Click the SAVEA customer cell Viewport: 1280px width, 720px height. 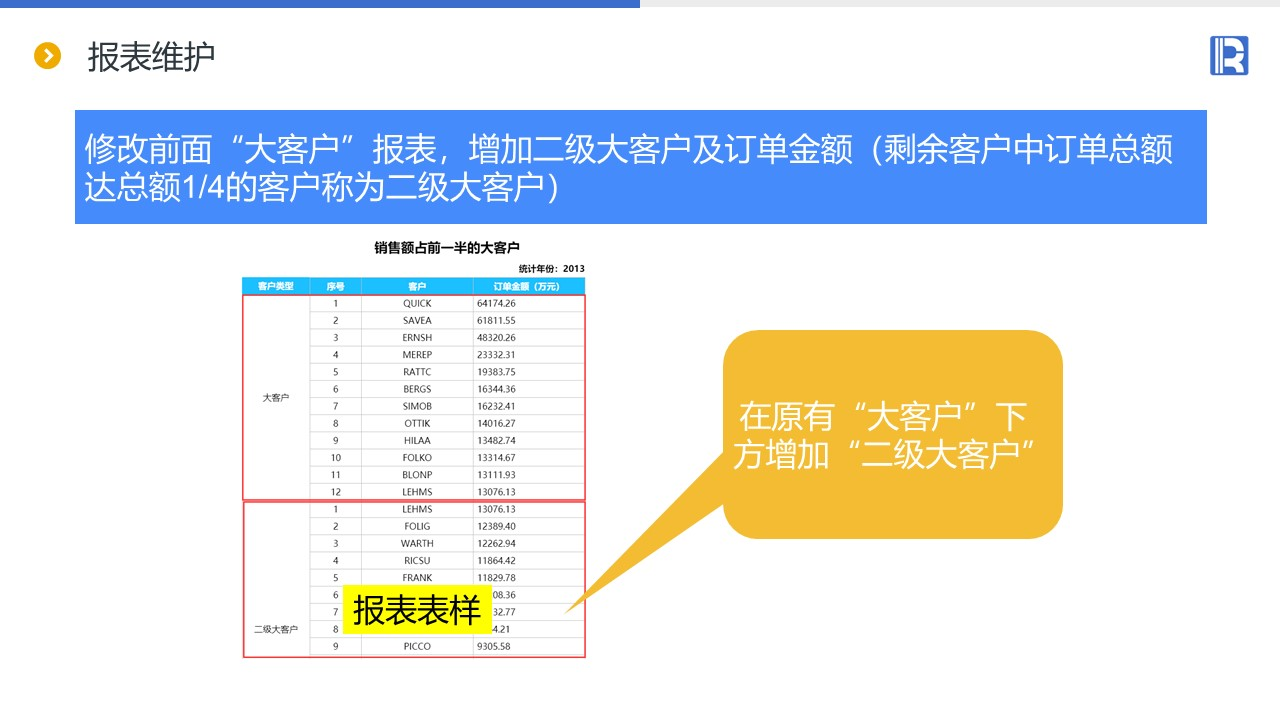pyautogui.click(x=417, y=320)
